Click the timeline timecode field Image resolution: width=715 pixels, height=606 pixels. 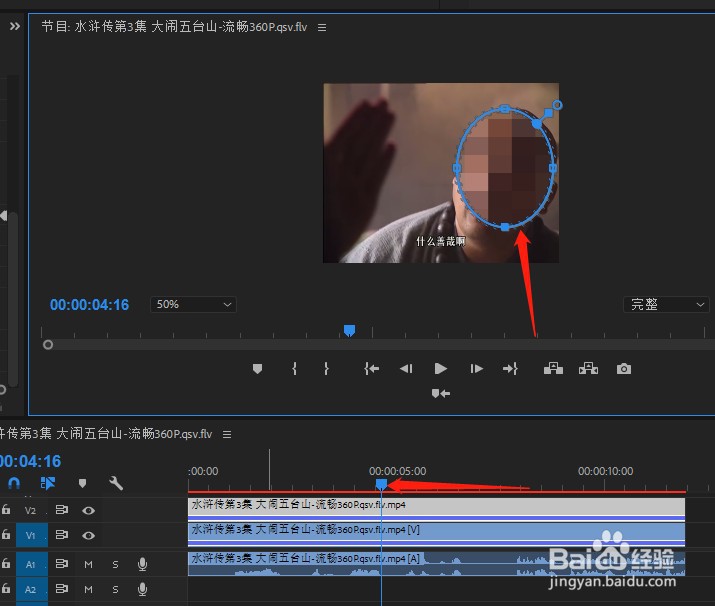(30, 461)
